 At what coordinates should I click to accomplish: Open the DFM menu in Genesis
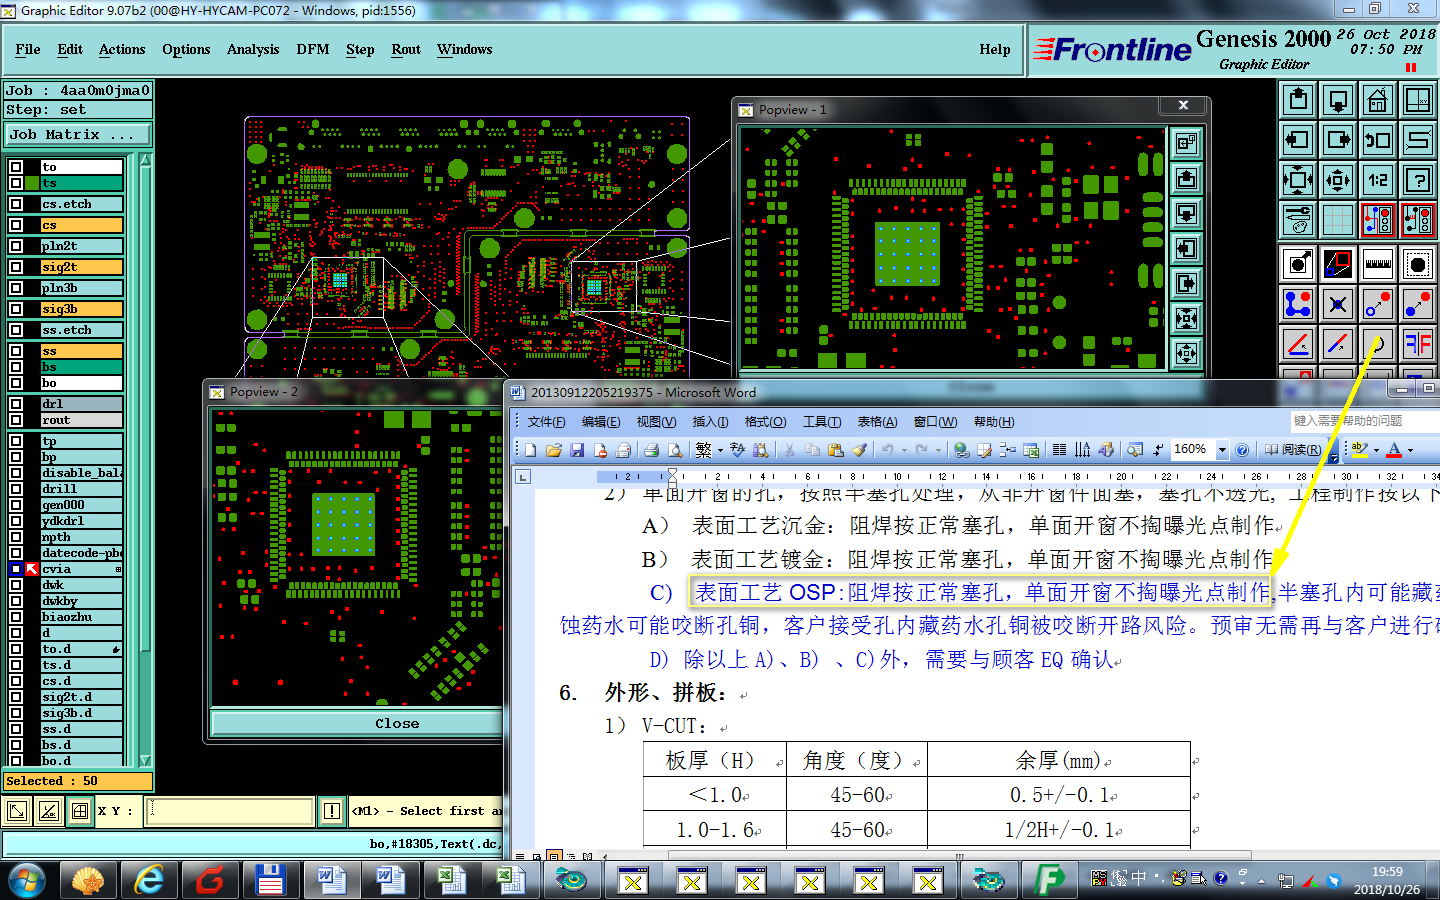[x=313, y=49]
